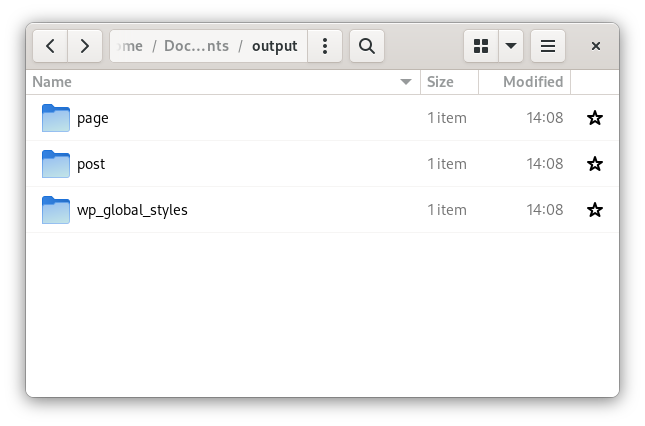Click the output breadcrumb in path bar
The height and width of the screenshot is (426, 645).
tap(274, 46)
